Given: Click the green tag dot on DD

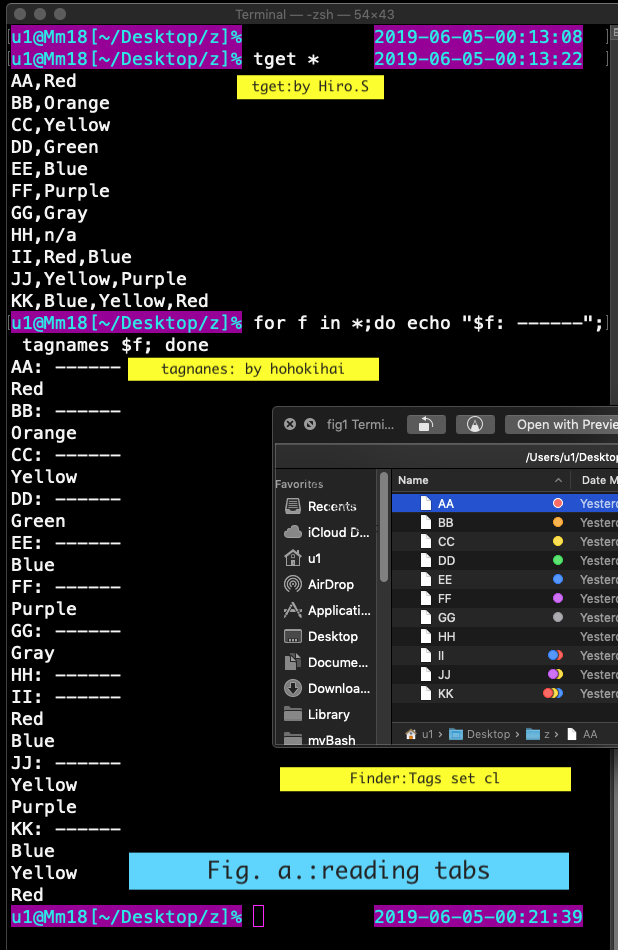Looking at the screenshot, I should 558,561.
